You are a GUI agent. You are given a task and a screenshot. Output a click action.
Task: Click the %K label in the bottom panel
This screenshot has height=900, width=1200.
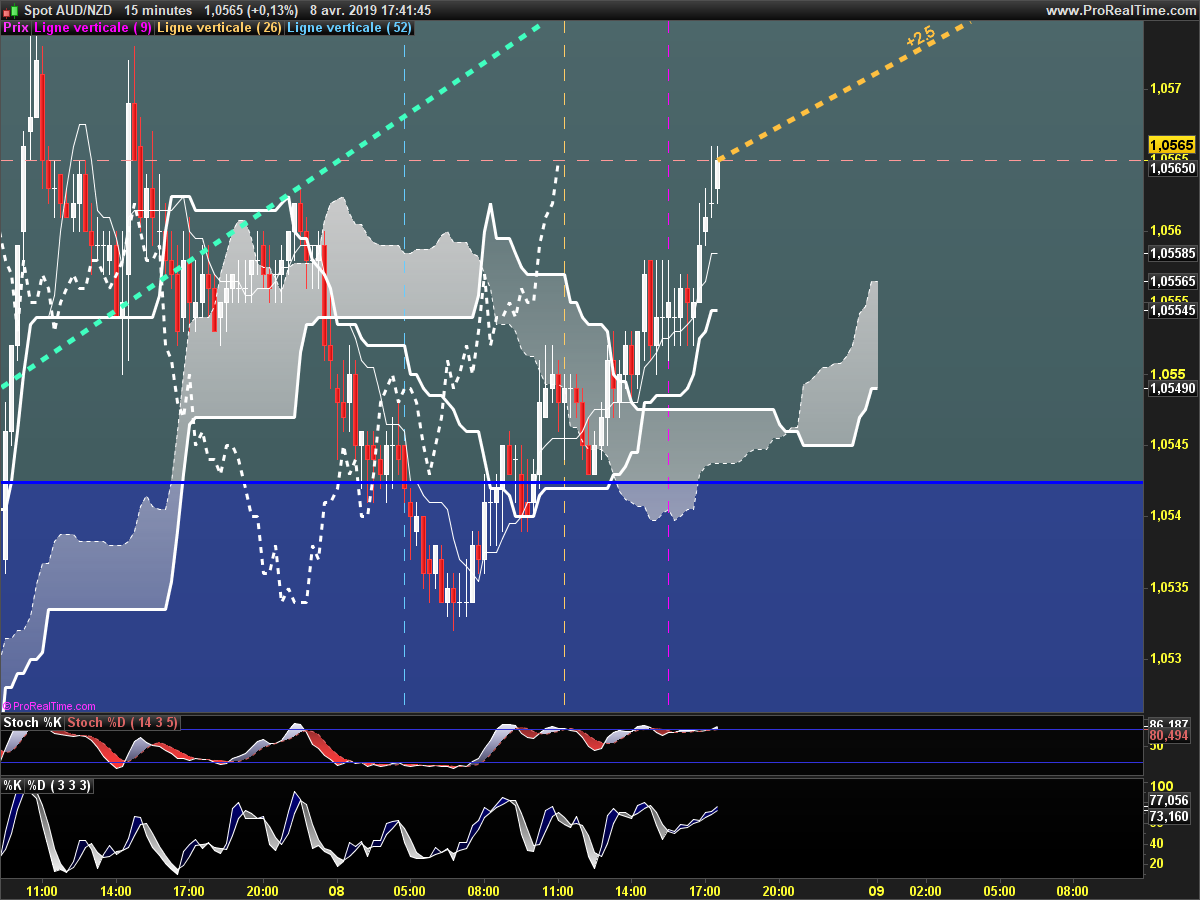[13, 786]
